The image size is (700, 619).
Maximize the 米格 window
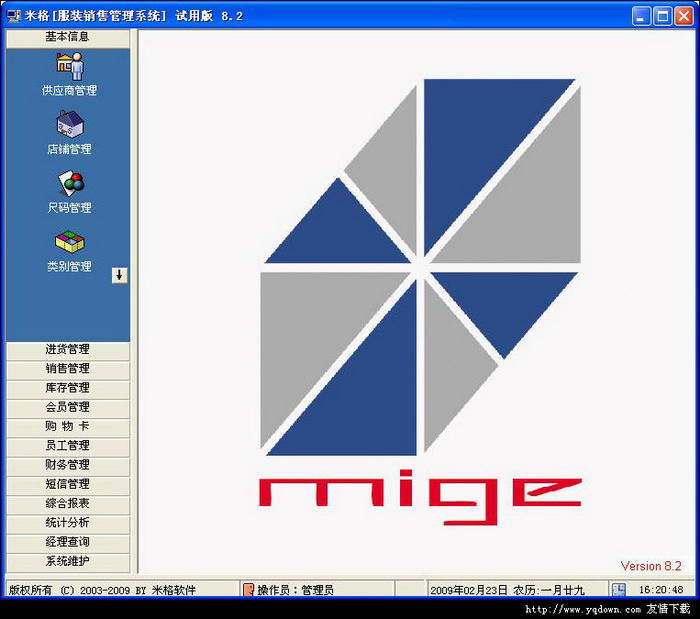(663, 17)
